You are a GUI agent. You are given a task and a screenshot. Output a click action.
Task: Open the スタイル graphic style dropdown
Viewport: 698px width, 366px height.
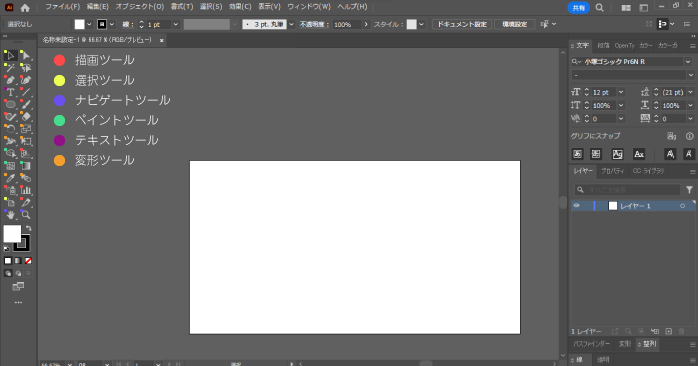point(421,24)
